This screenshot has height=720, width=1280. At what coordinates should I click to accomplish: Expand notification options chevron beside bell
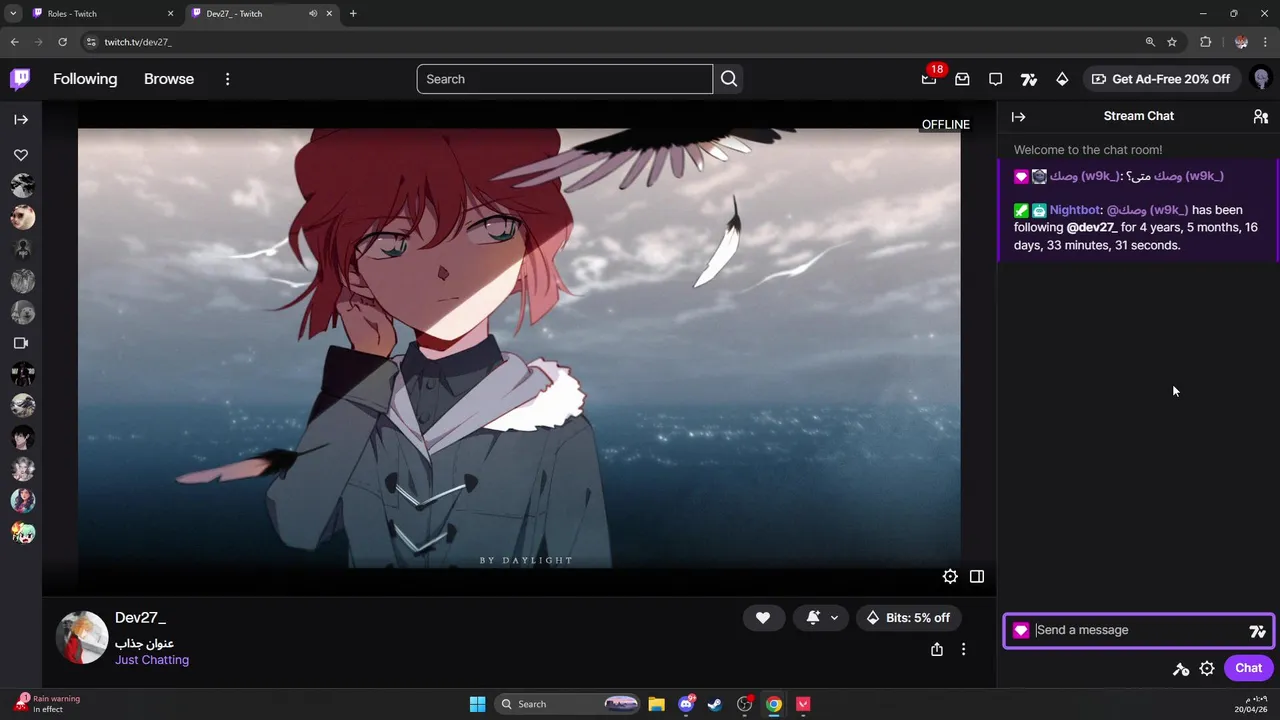tap(834, 618)
